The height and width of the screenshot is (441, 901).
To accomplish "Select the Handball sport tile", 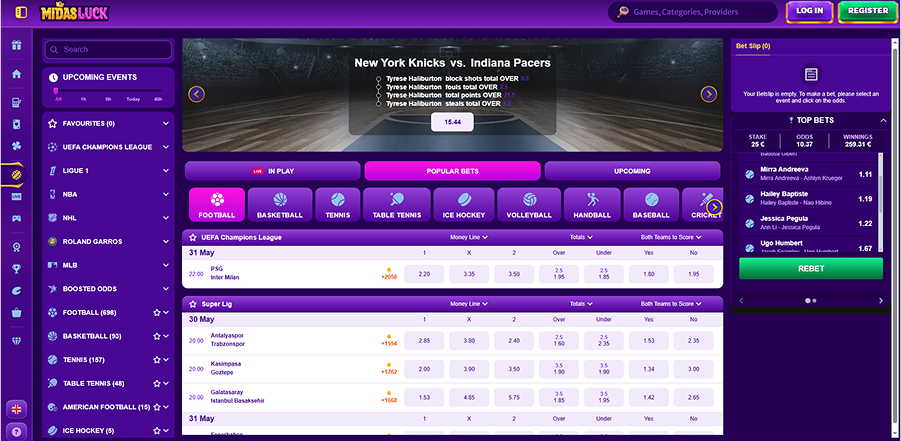I will (x=592, y=205).
